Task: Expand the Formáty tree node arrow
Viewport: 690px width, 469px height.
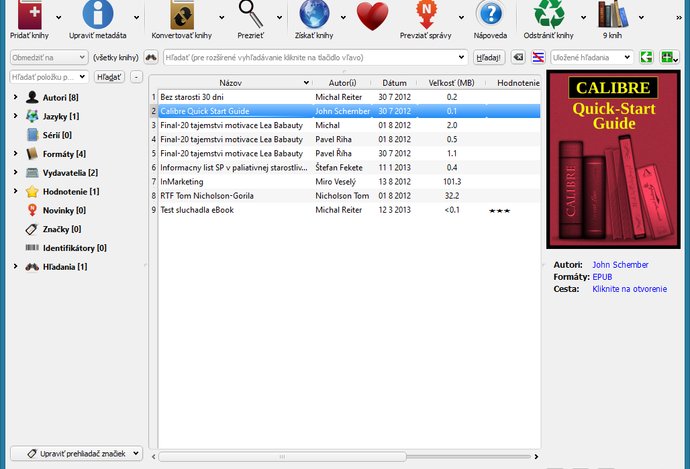Action: pyautogui.click(x=15, y=154)
